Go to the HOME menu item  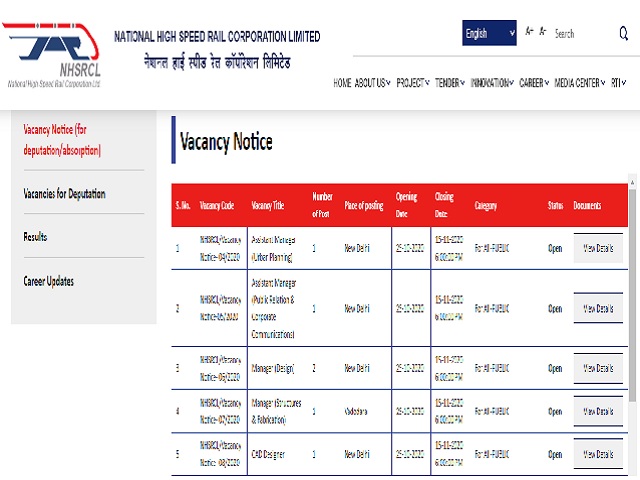(342, 83)
